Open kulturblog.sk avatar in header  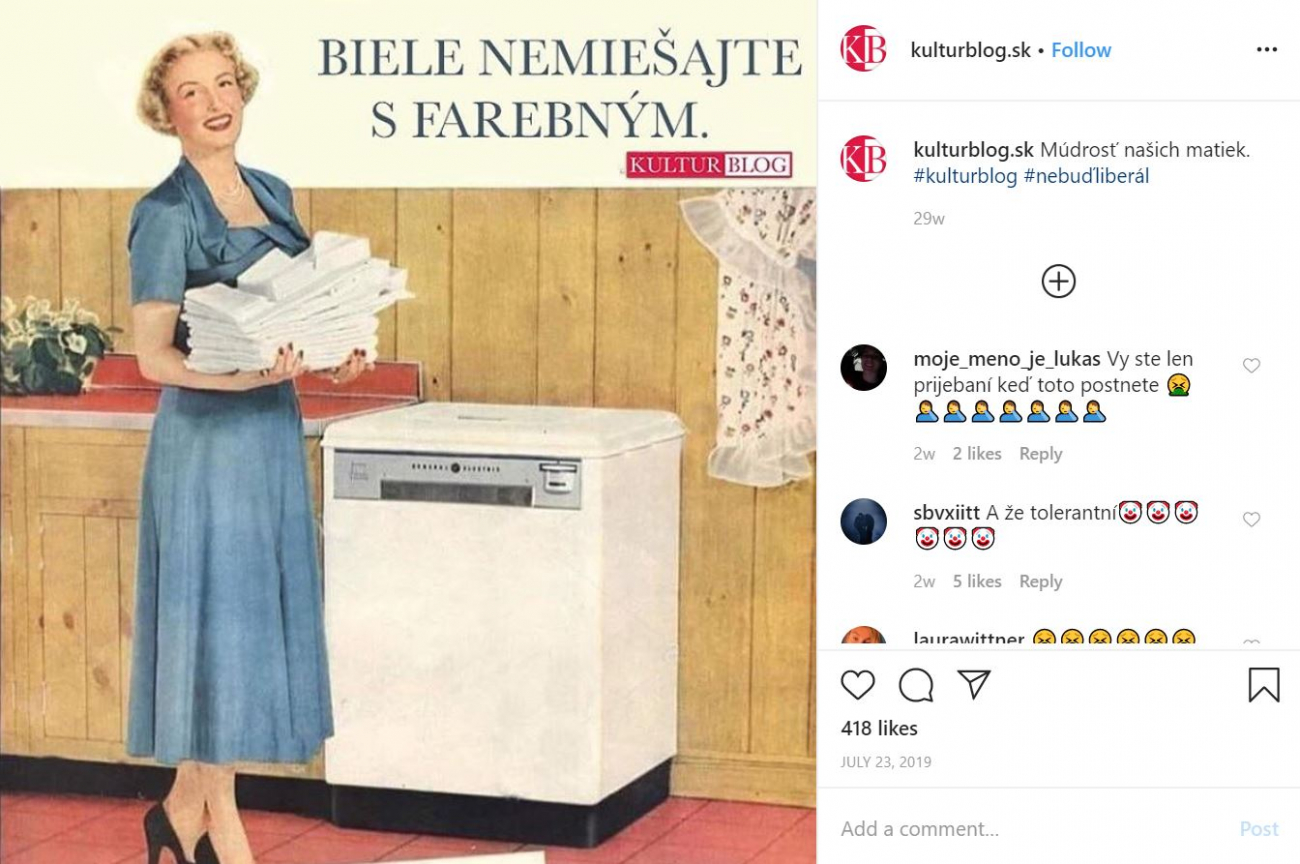point(863,49)
